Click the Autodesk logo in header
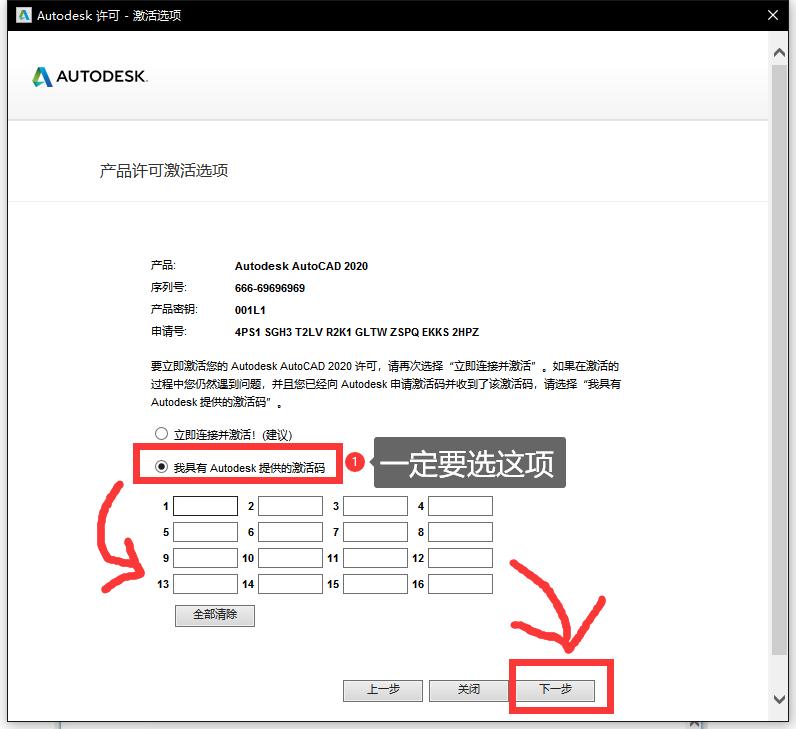The width and height of the screenshot is (796, 729). (90, 77)
